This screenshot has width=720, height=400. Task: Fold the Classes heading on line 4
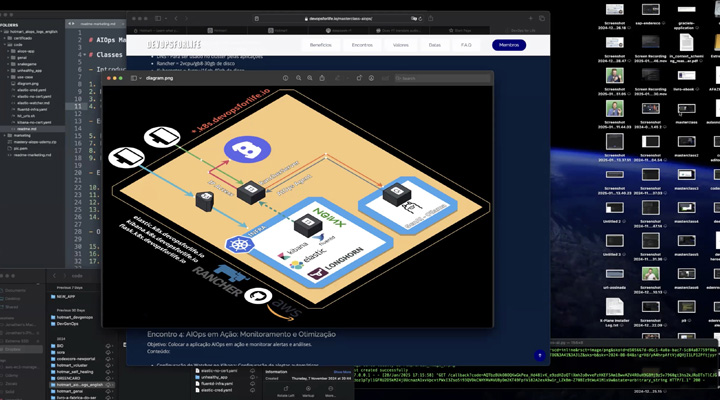coord(85,55)
